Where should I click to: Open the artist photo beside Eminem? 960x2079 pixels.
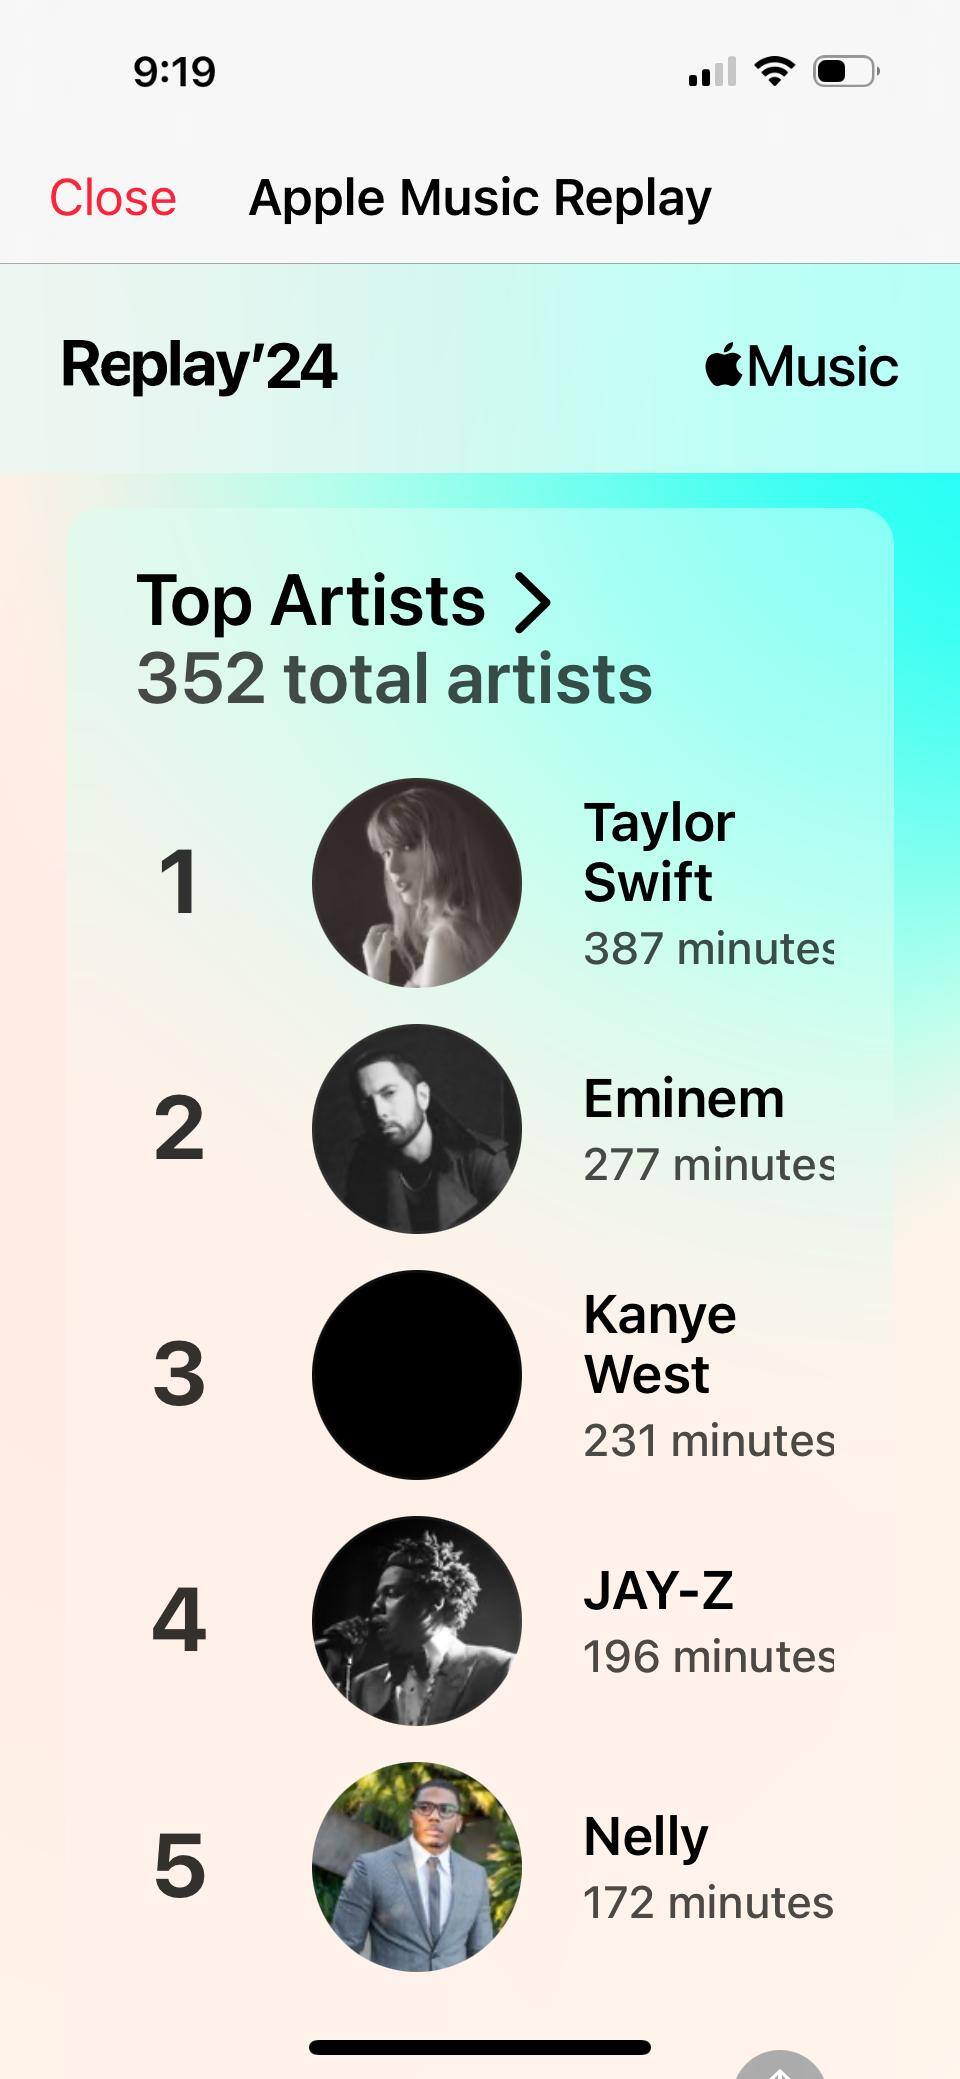coord(416,1129)
